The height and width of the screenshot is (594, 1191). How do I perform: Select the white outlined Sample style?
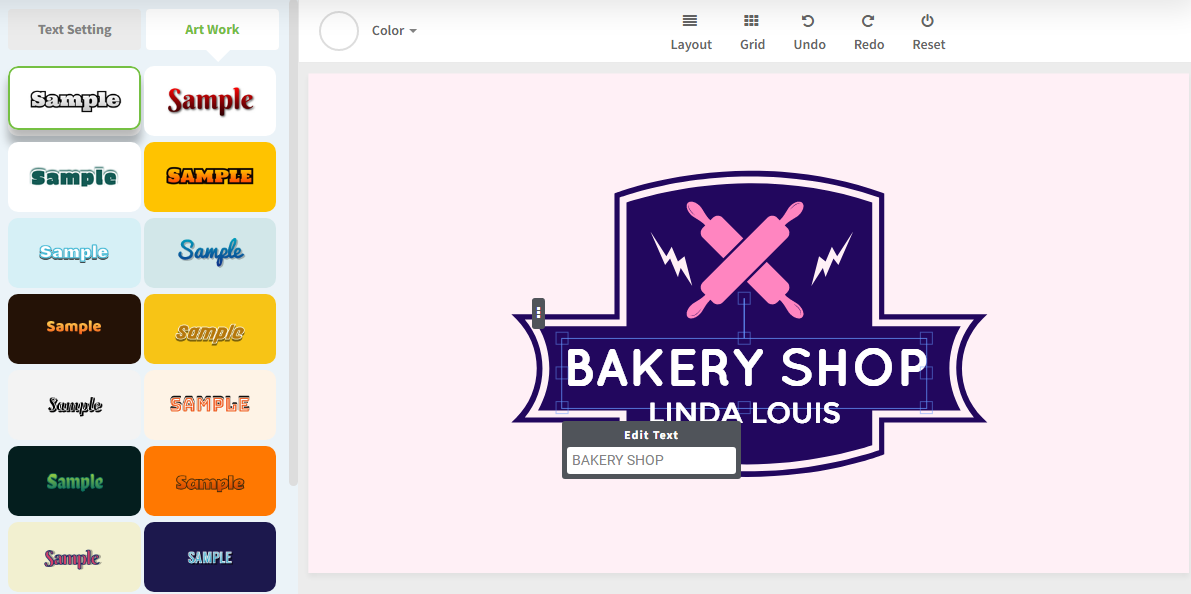point(74,98)
